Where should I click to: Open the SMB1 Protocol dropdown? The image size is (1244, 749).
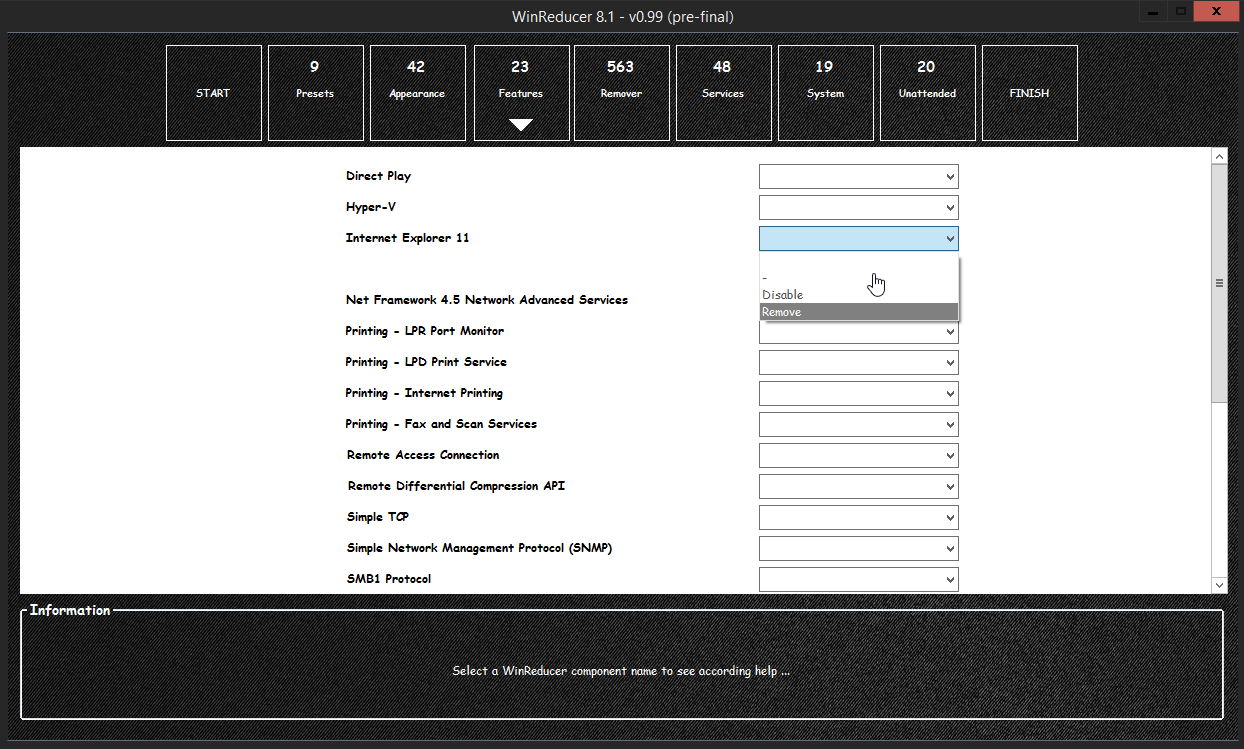pos(858,580)
